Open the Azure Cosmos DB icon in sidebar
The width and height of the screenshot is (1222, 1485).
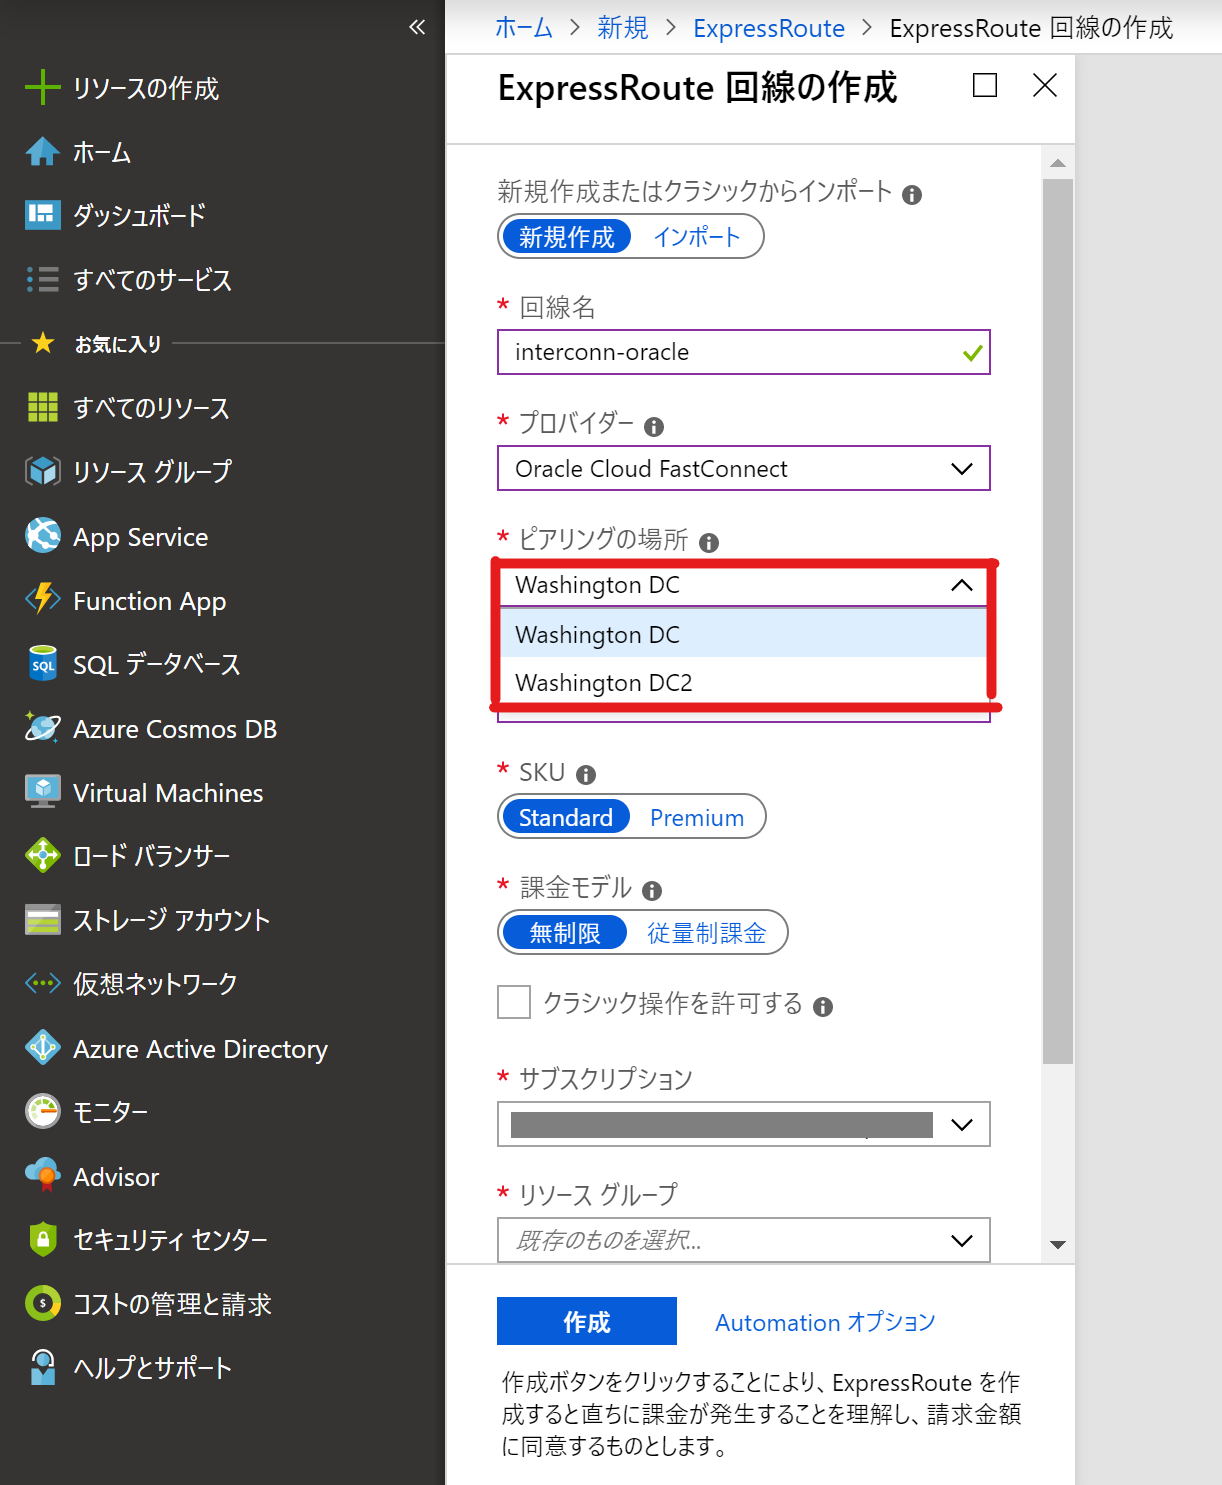tap(42, 729)
